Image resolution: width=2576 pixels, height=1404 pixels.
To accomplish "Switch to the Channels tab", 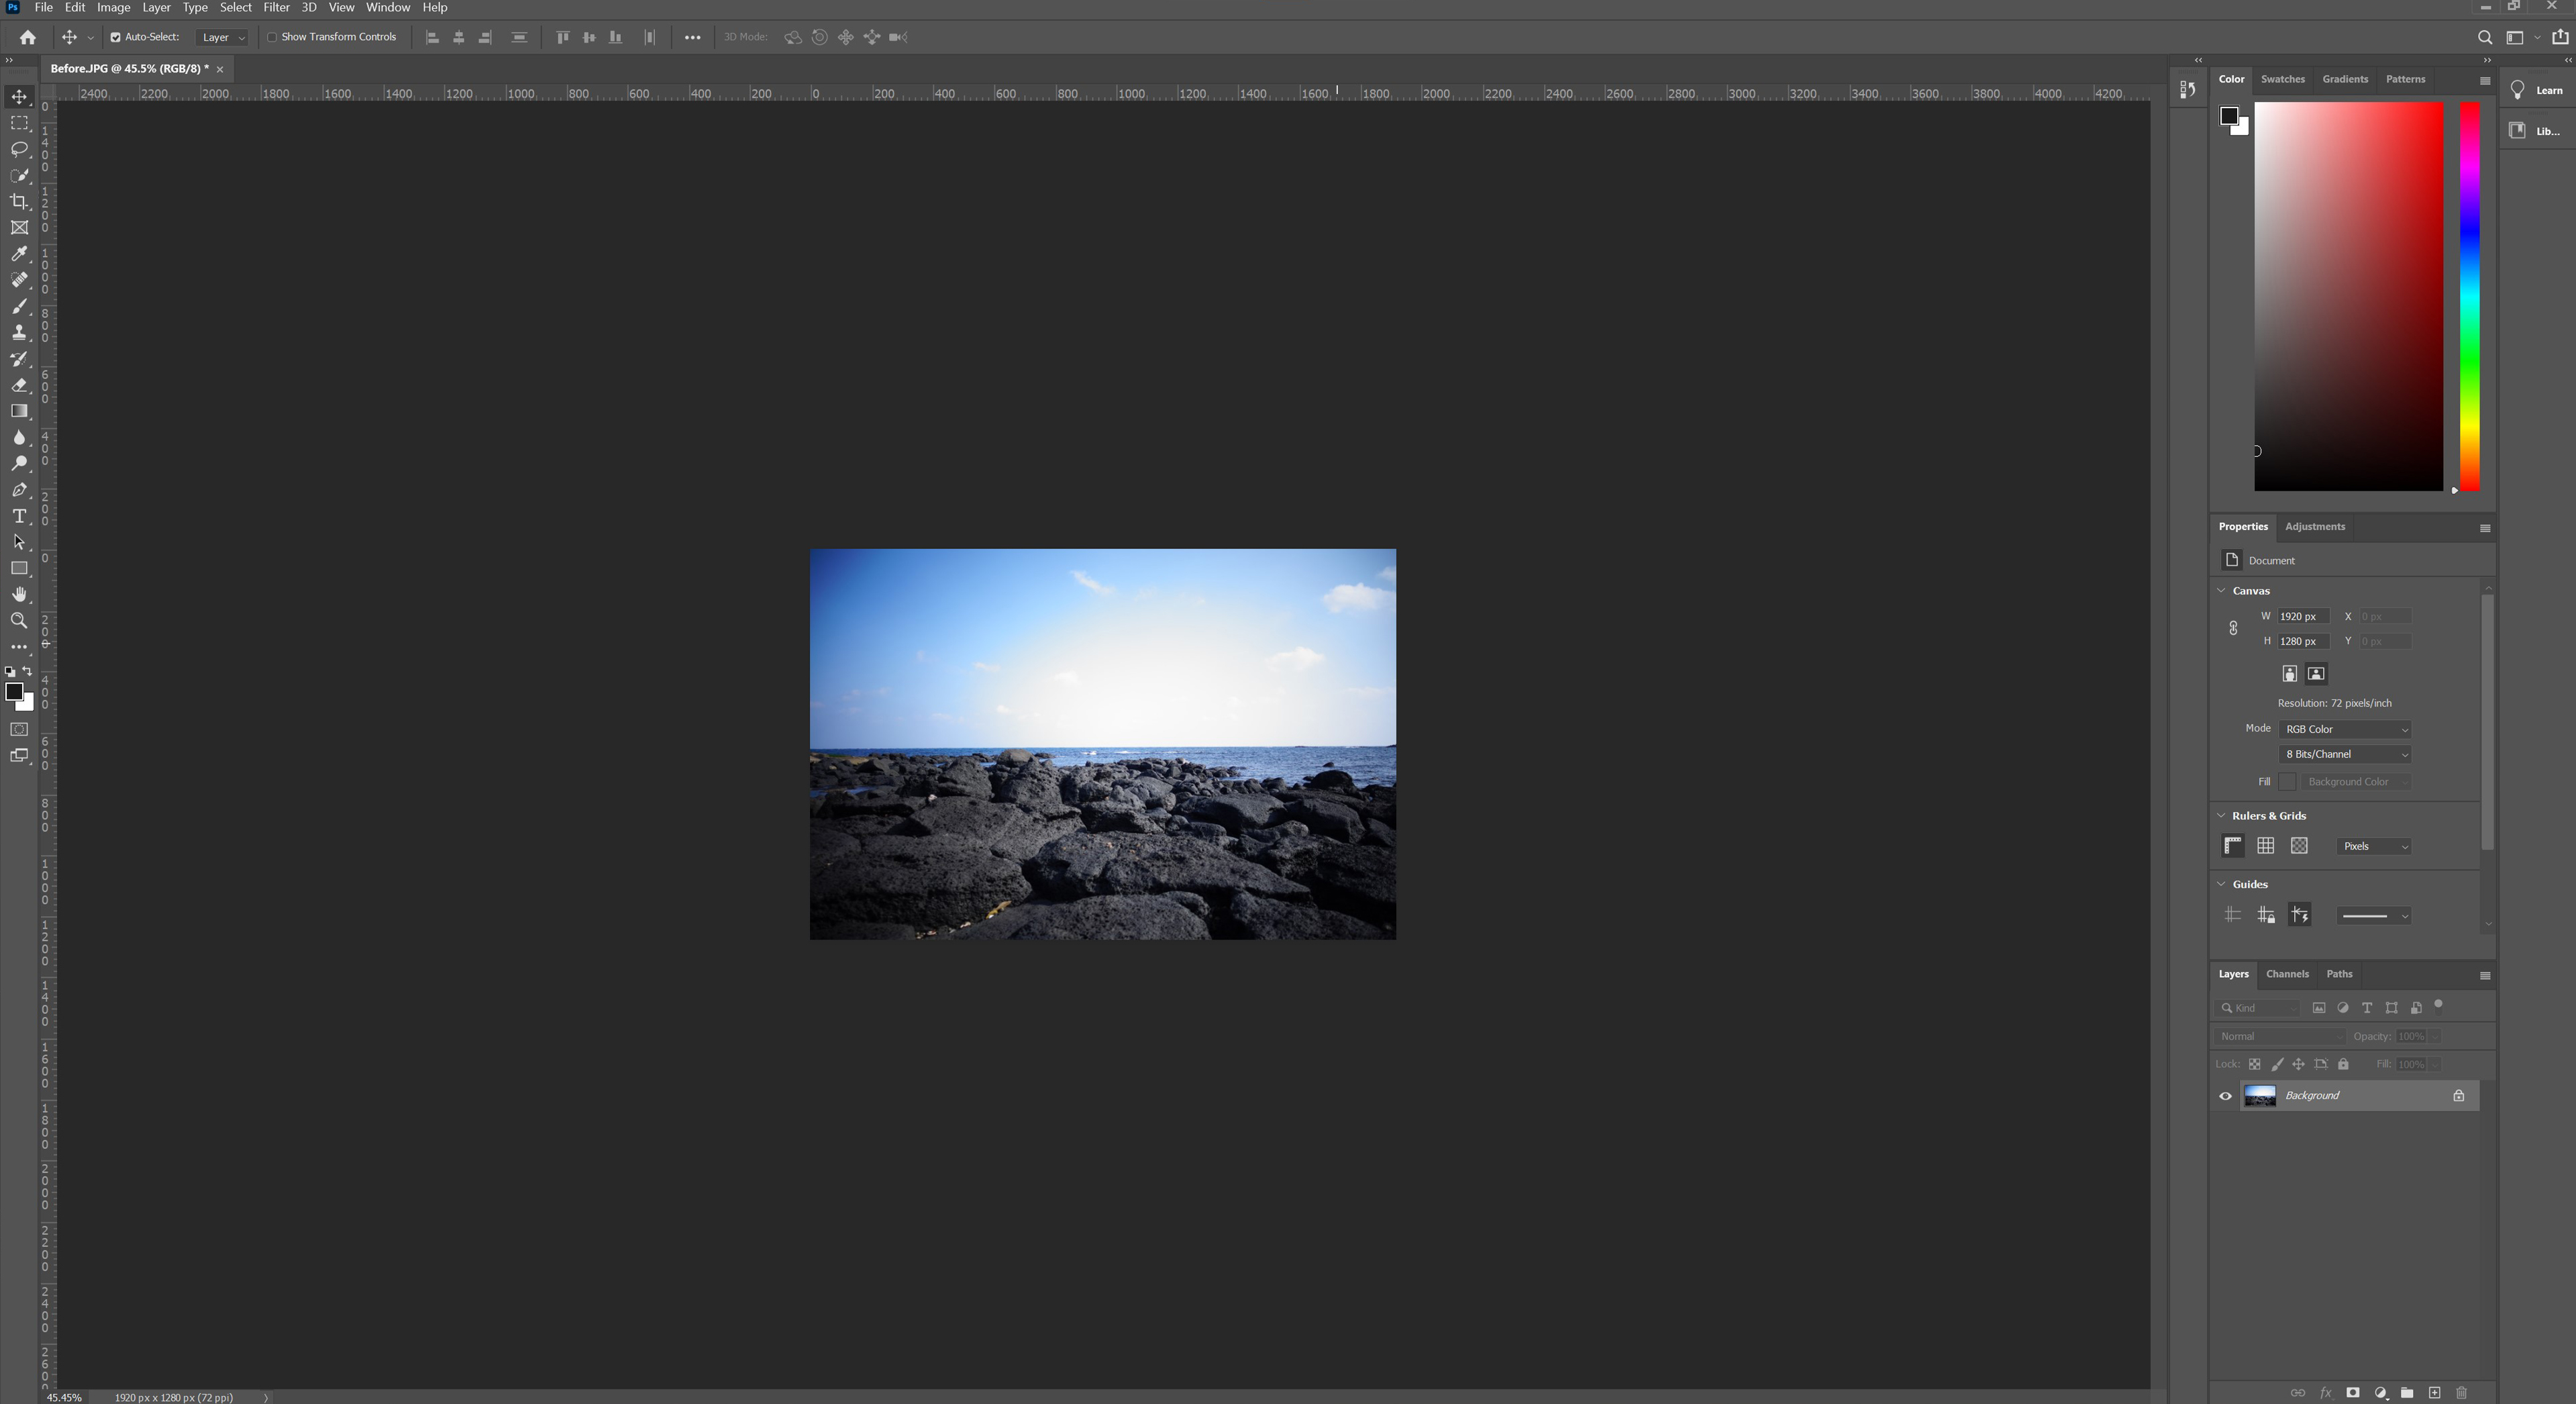I will [x=2287, y=974].
